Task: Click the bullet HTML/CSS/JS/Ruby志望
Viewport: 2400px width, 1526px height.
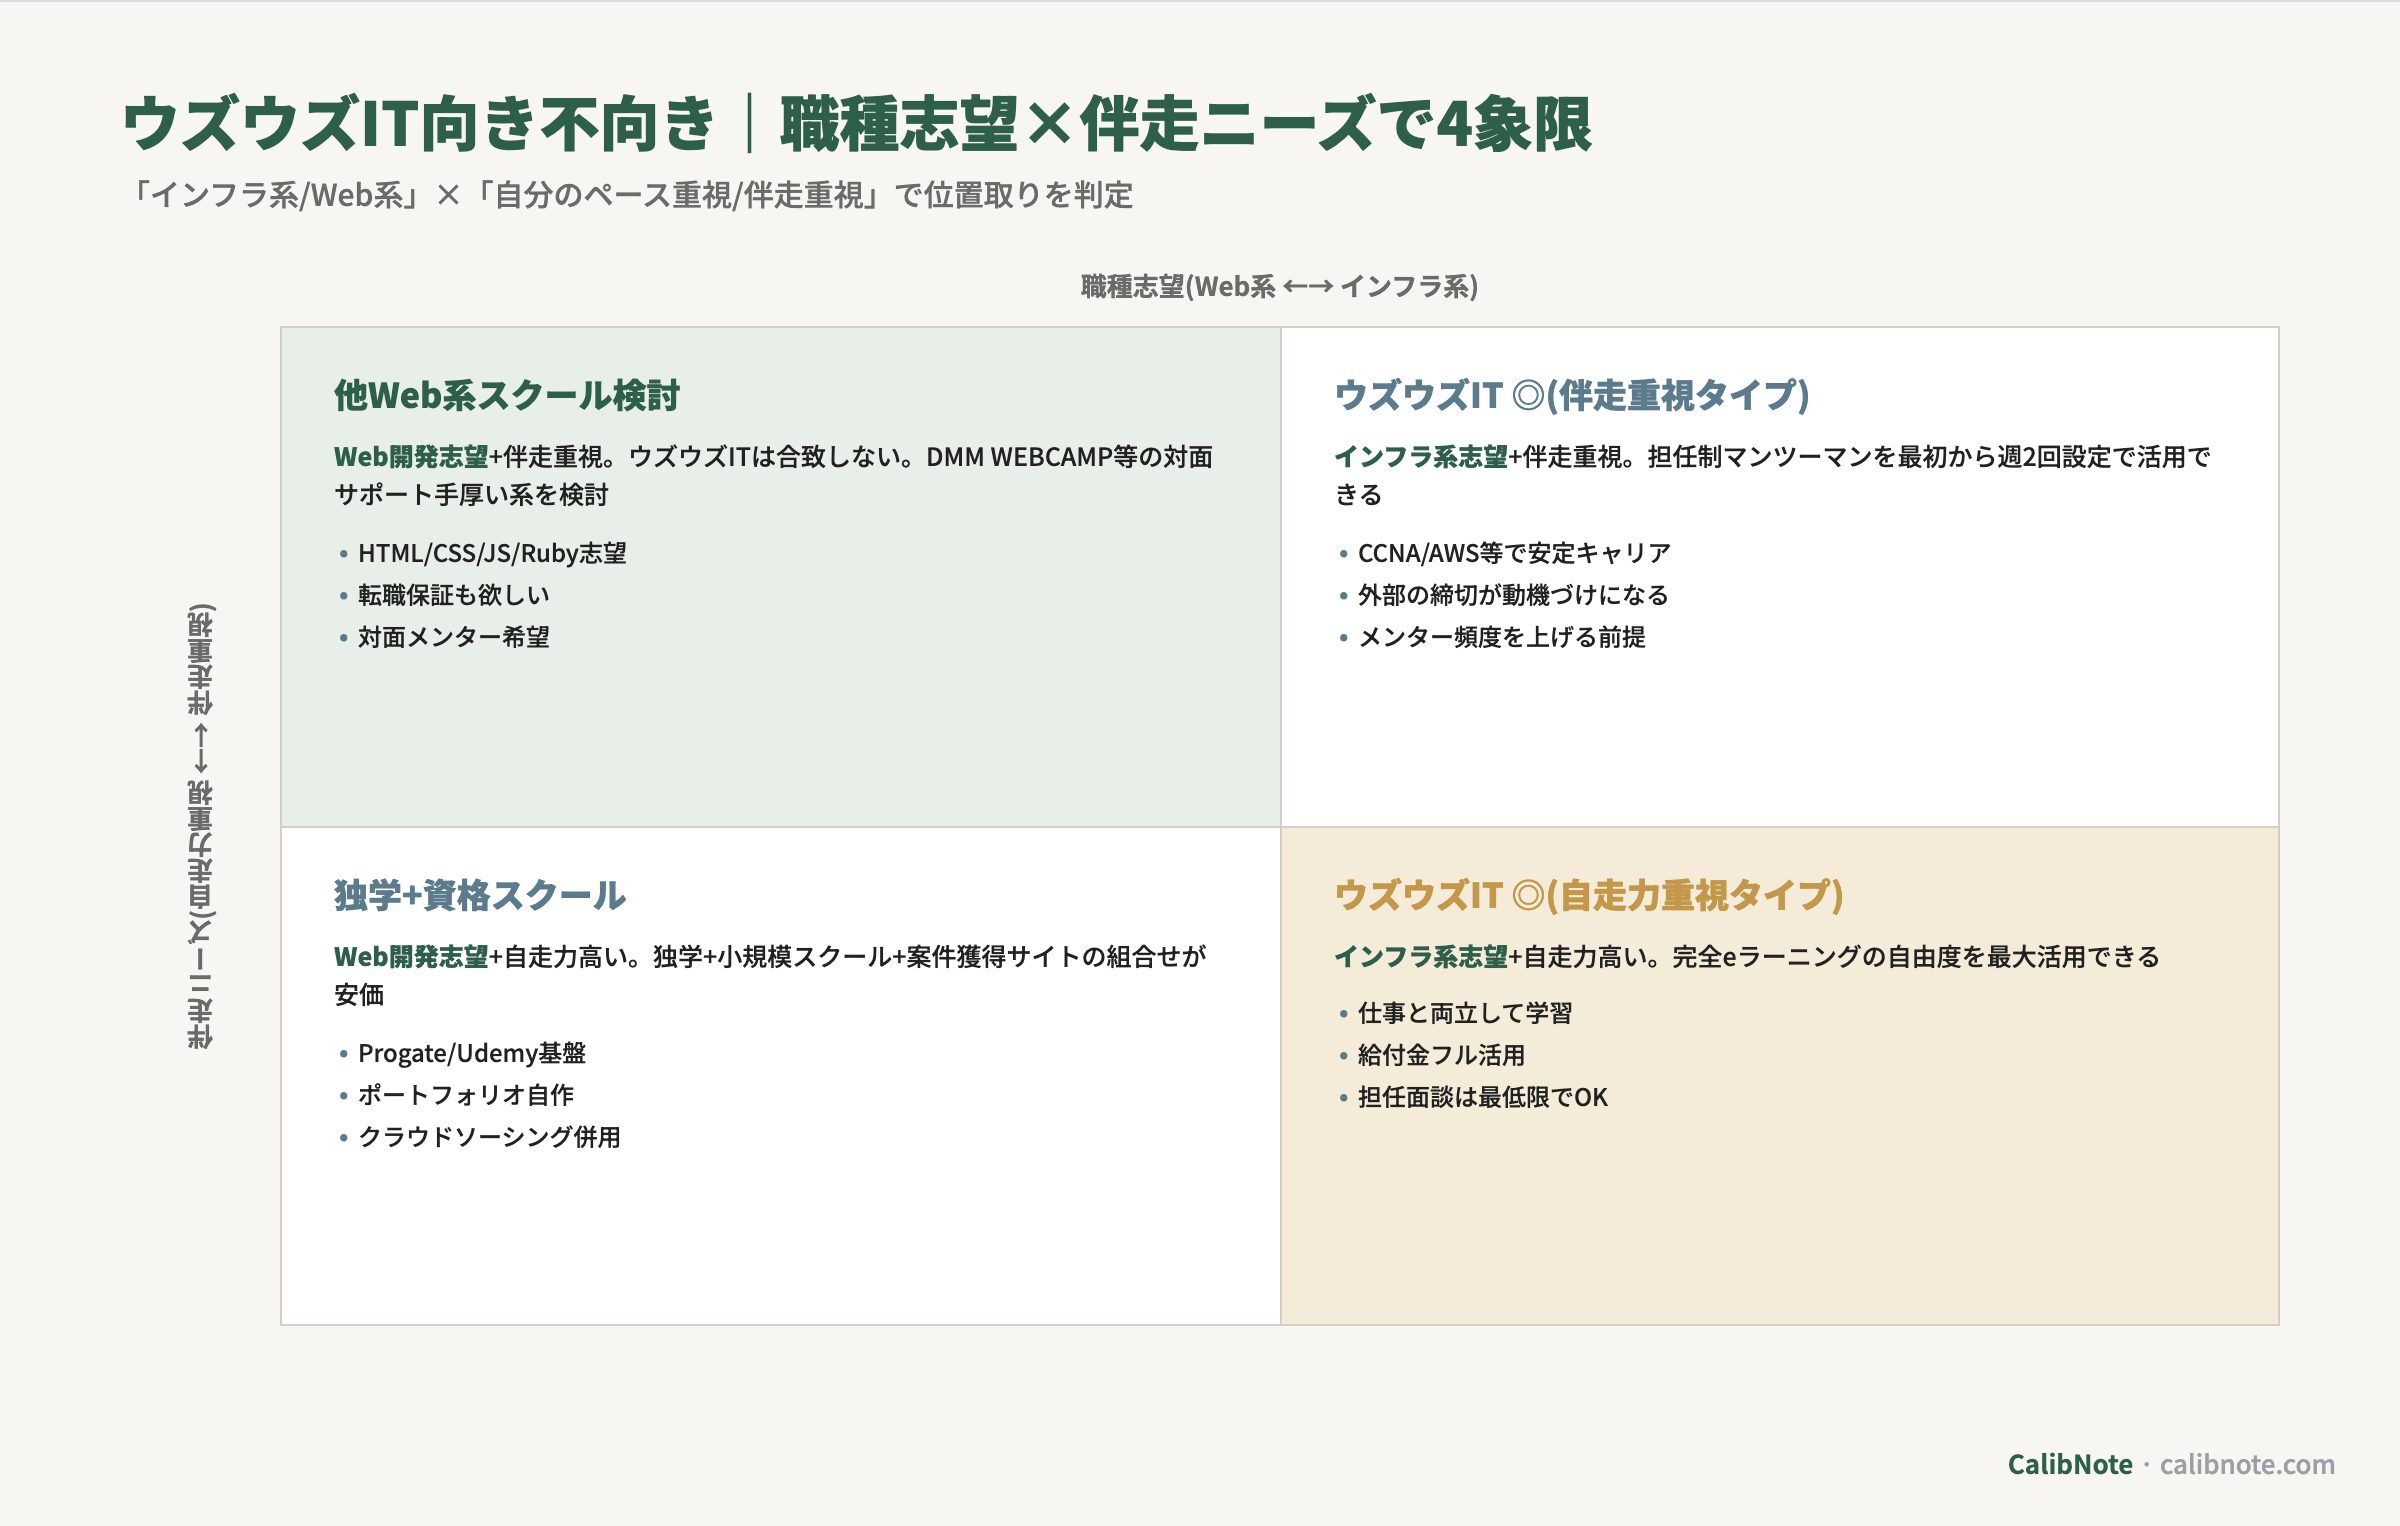Action: 492,553
